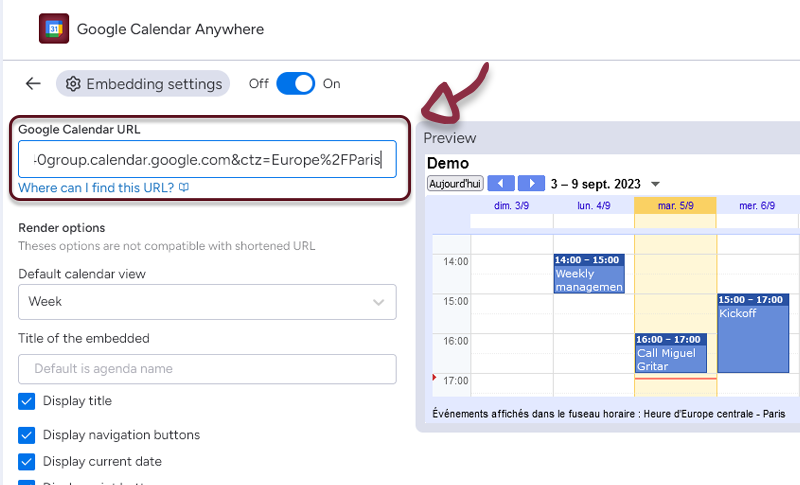This screenshot has height=485, width=800.
Task: Open the Weekly management event
Action: click(x=589, y=274)
